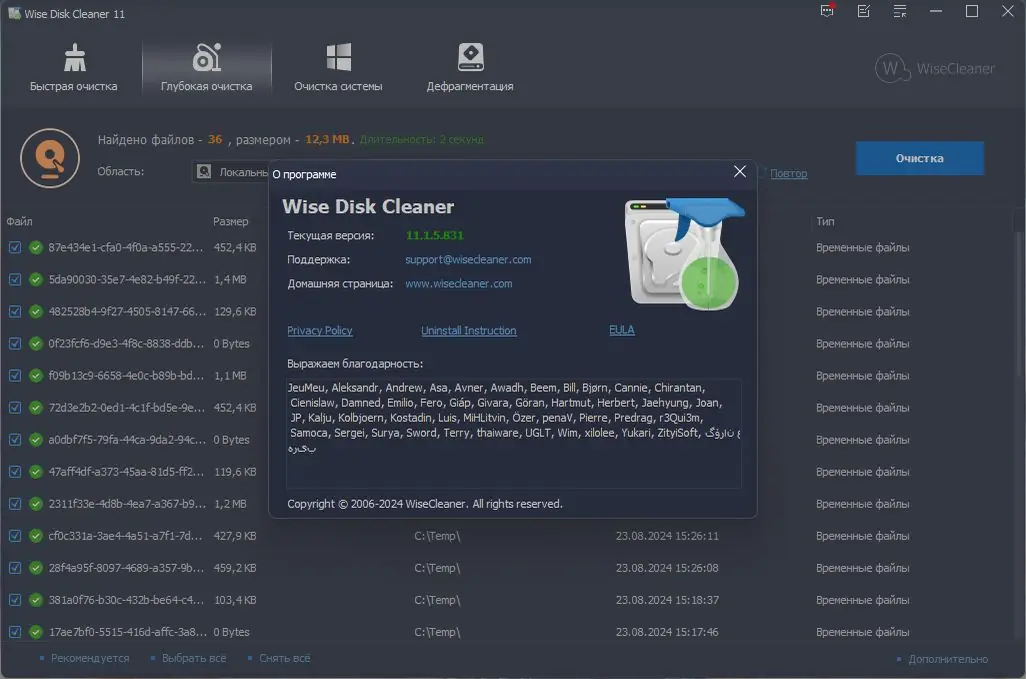Screen dimensions: 1026x679
Task: Click the total size 12,3 MB
Action: 327,139
